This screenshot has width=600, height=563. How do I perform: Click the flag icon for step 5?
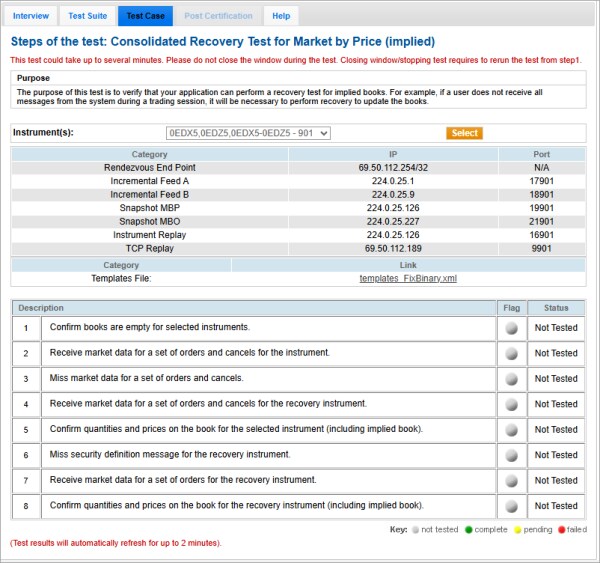pyautogui.click(x=511, y=430)
